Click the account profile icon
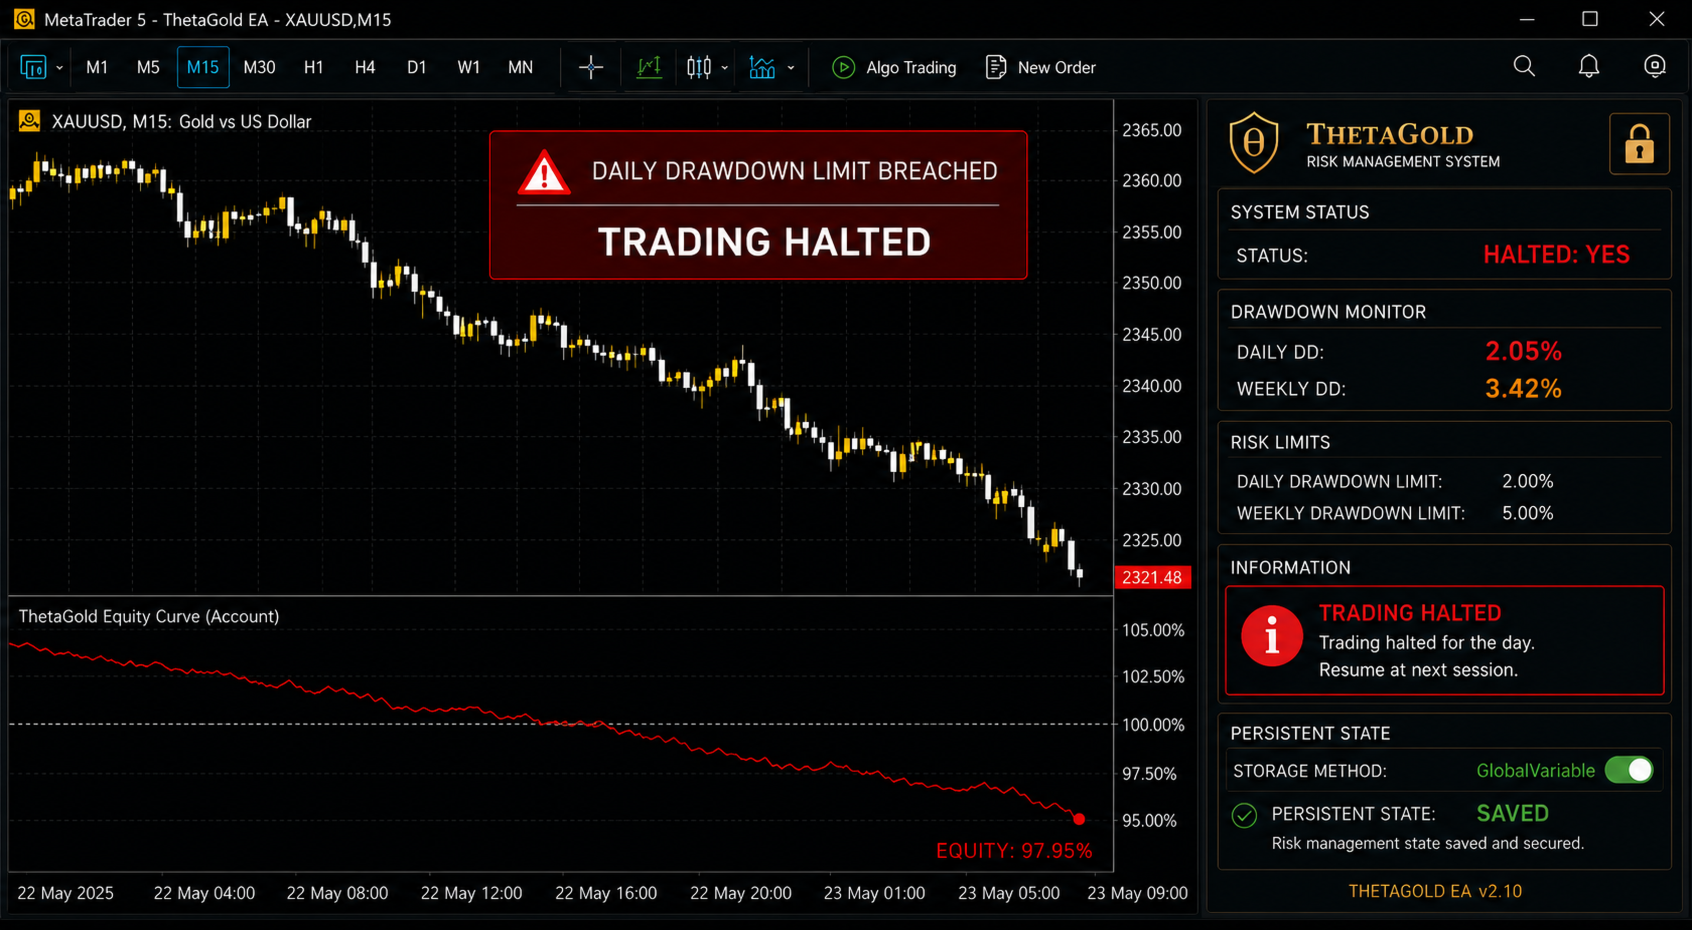This screenshot has height=930, width=1692. 1655,67
